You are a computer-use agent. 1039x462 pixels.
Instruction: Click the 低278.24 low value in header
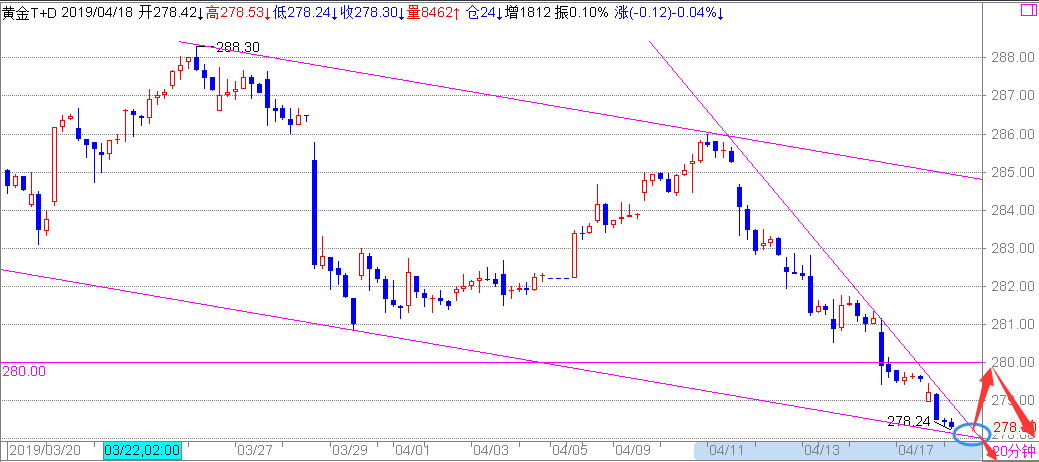(x=302, y=13)
